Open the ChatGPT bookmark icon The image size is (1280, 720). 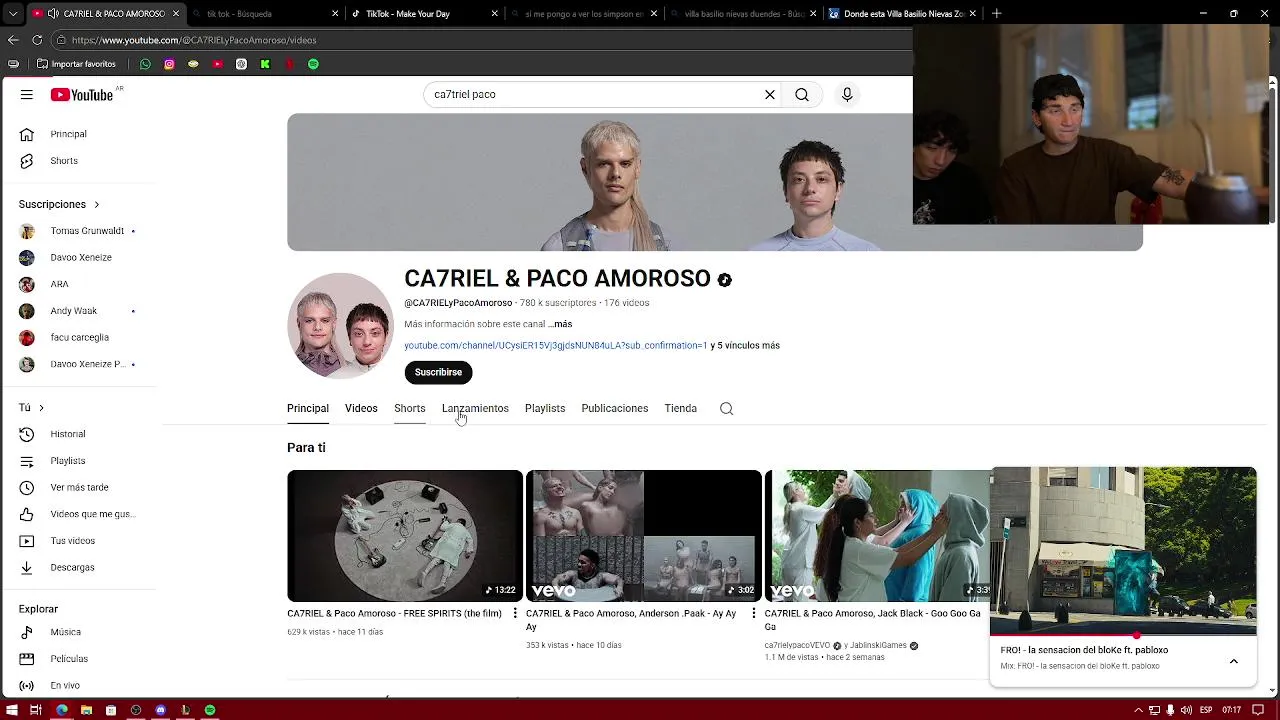coord(241,64)
